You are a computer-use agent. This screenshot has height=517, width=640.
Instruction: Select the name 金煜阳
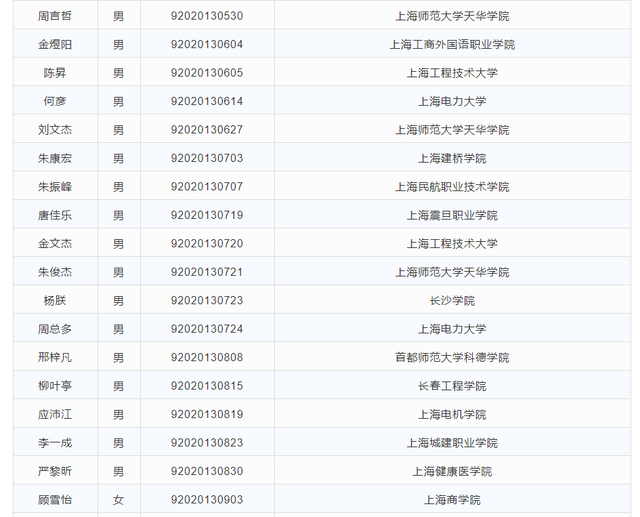pos(55,44)
